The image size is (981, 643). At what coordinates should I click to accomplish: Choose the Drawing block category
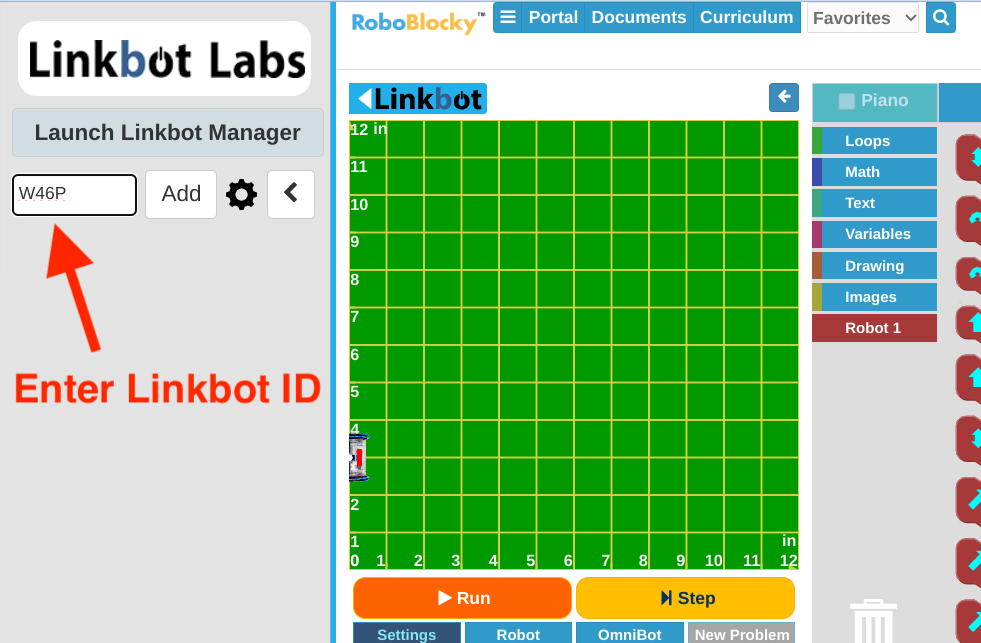(x=875, y=266)
